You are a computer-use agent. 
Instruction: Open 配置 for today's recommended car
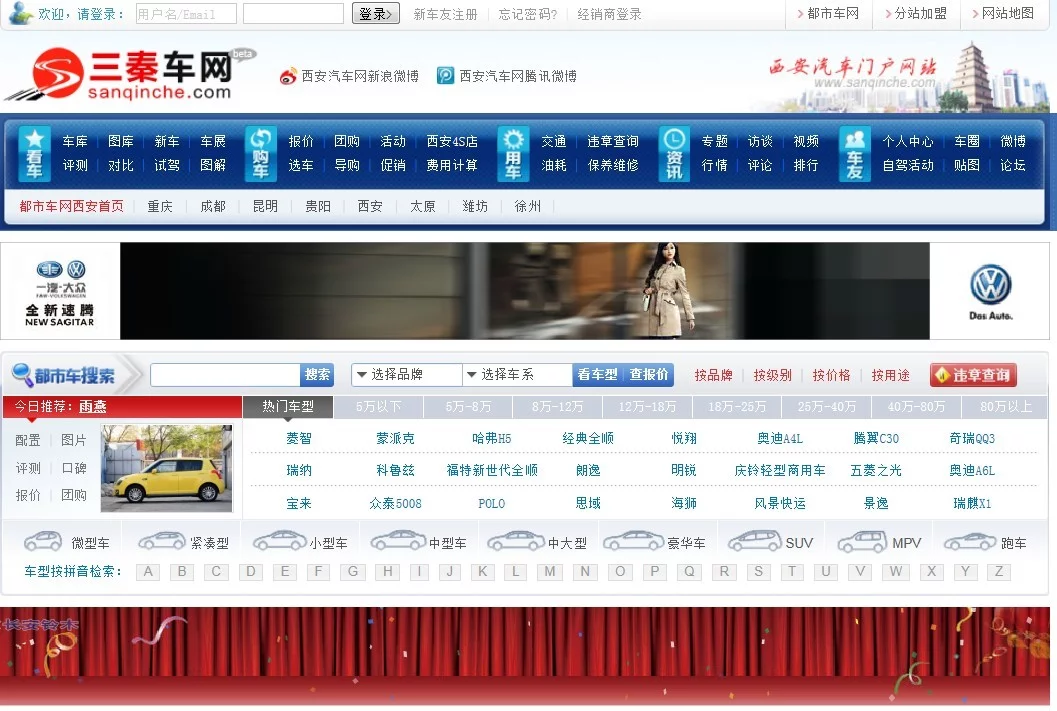(28, 440)
